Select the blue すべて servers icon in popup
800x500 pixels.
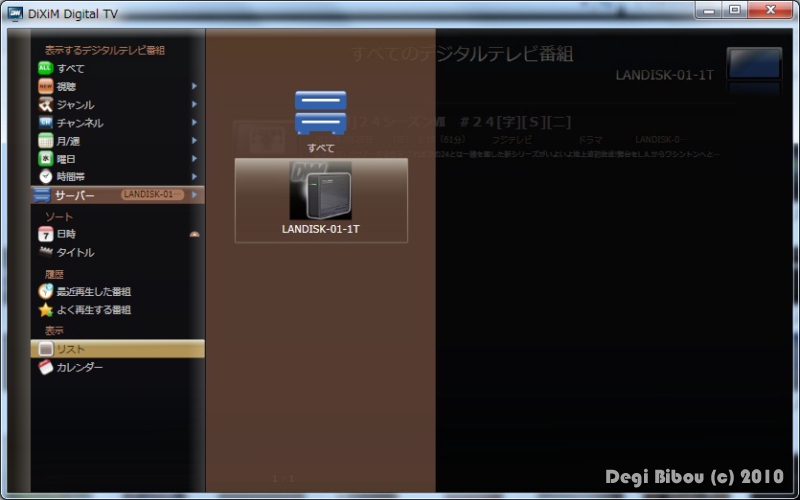tap(320, 113)
